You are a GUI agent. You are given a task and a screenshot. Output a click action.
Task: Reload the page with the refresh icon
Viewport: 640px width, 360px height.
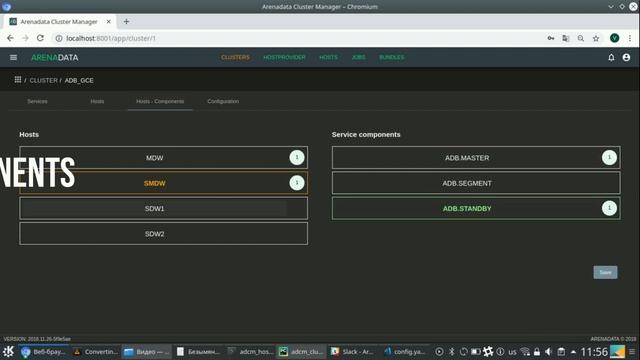(x=40, y=38)
